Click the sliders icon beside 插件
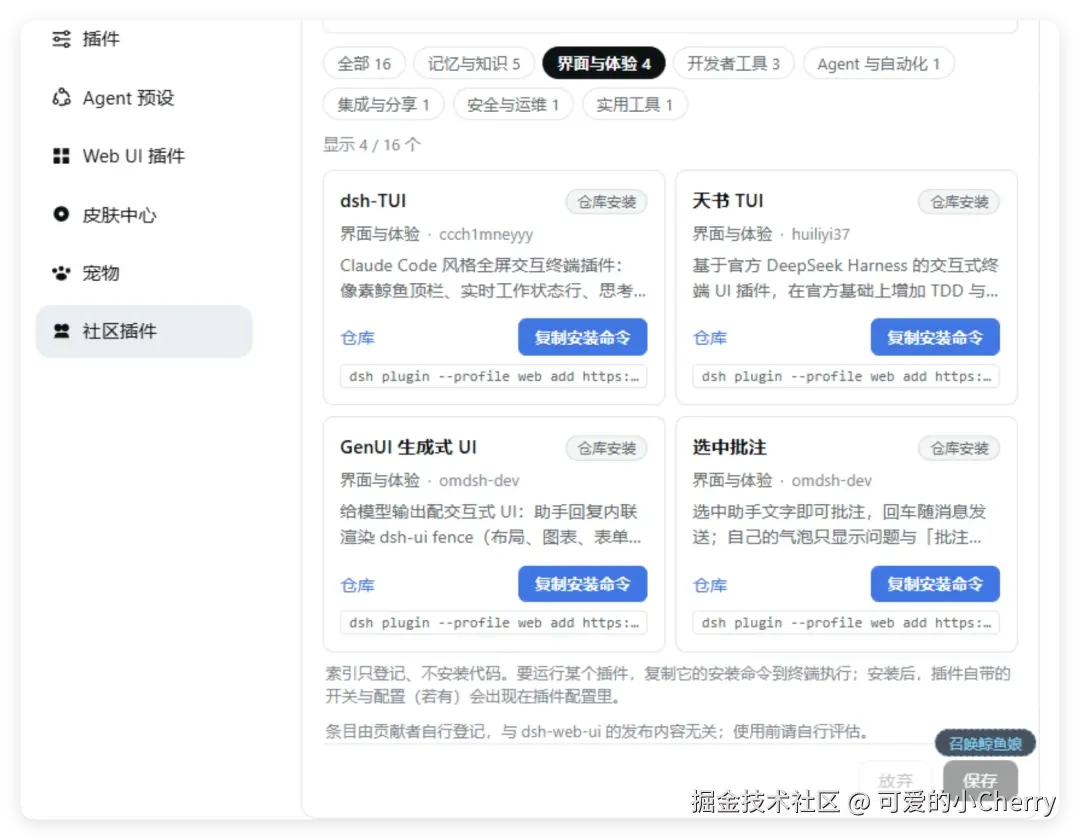 [x=61, y=39]
